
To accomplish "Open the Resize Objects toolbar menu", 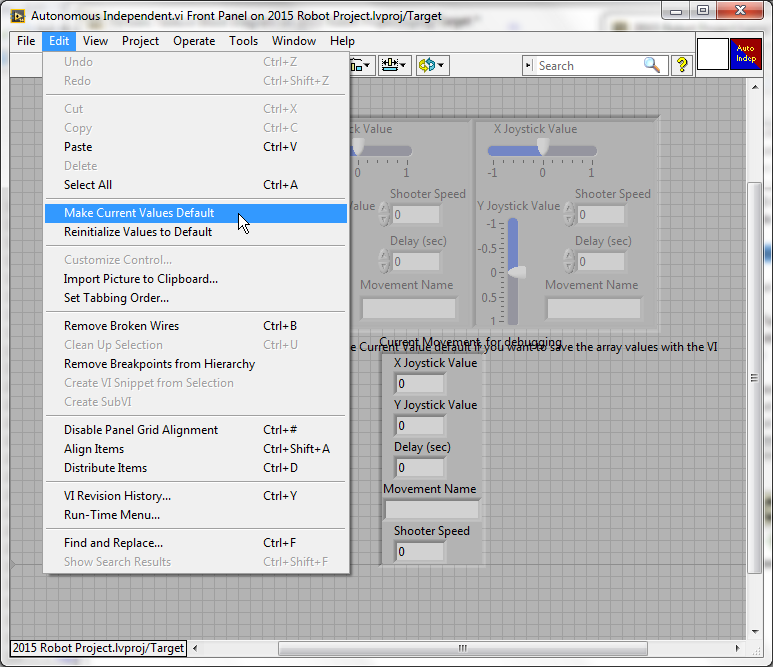I will coord(395,65).
